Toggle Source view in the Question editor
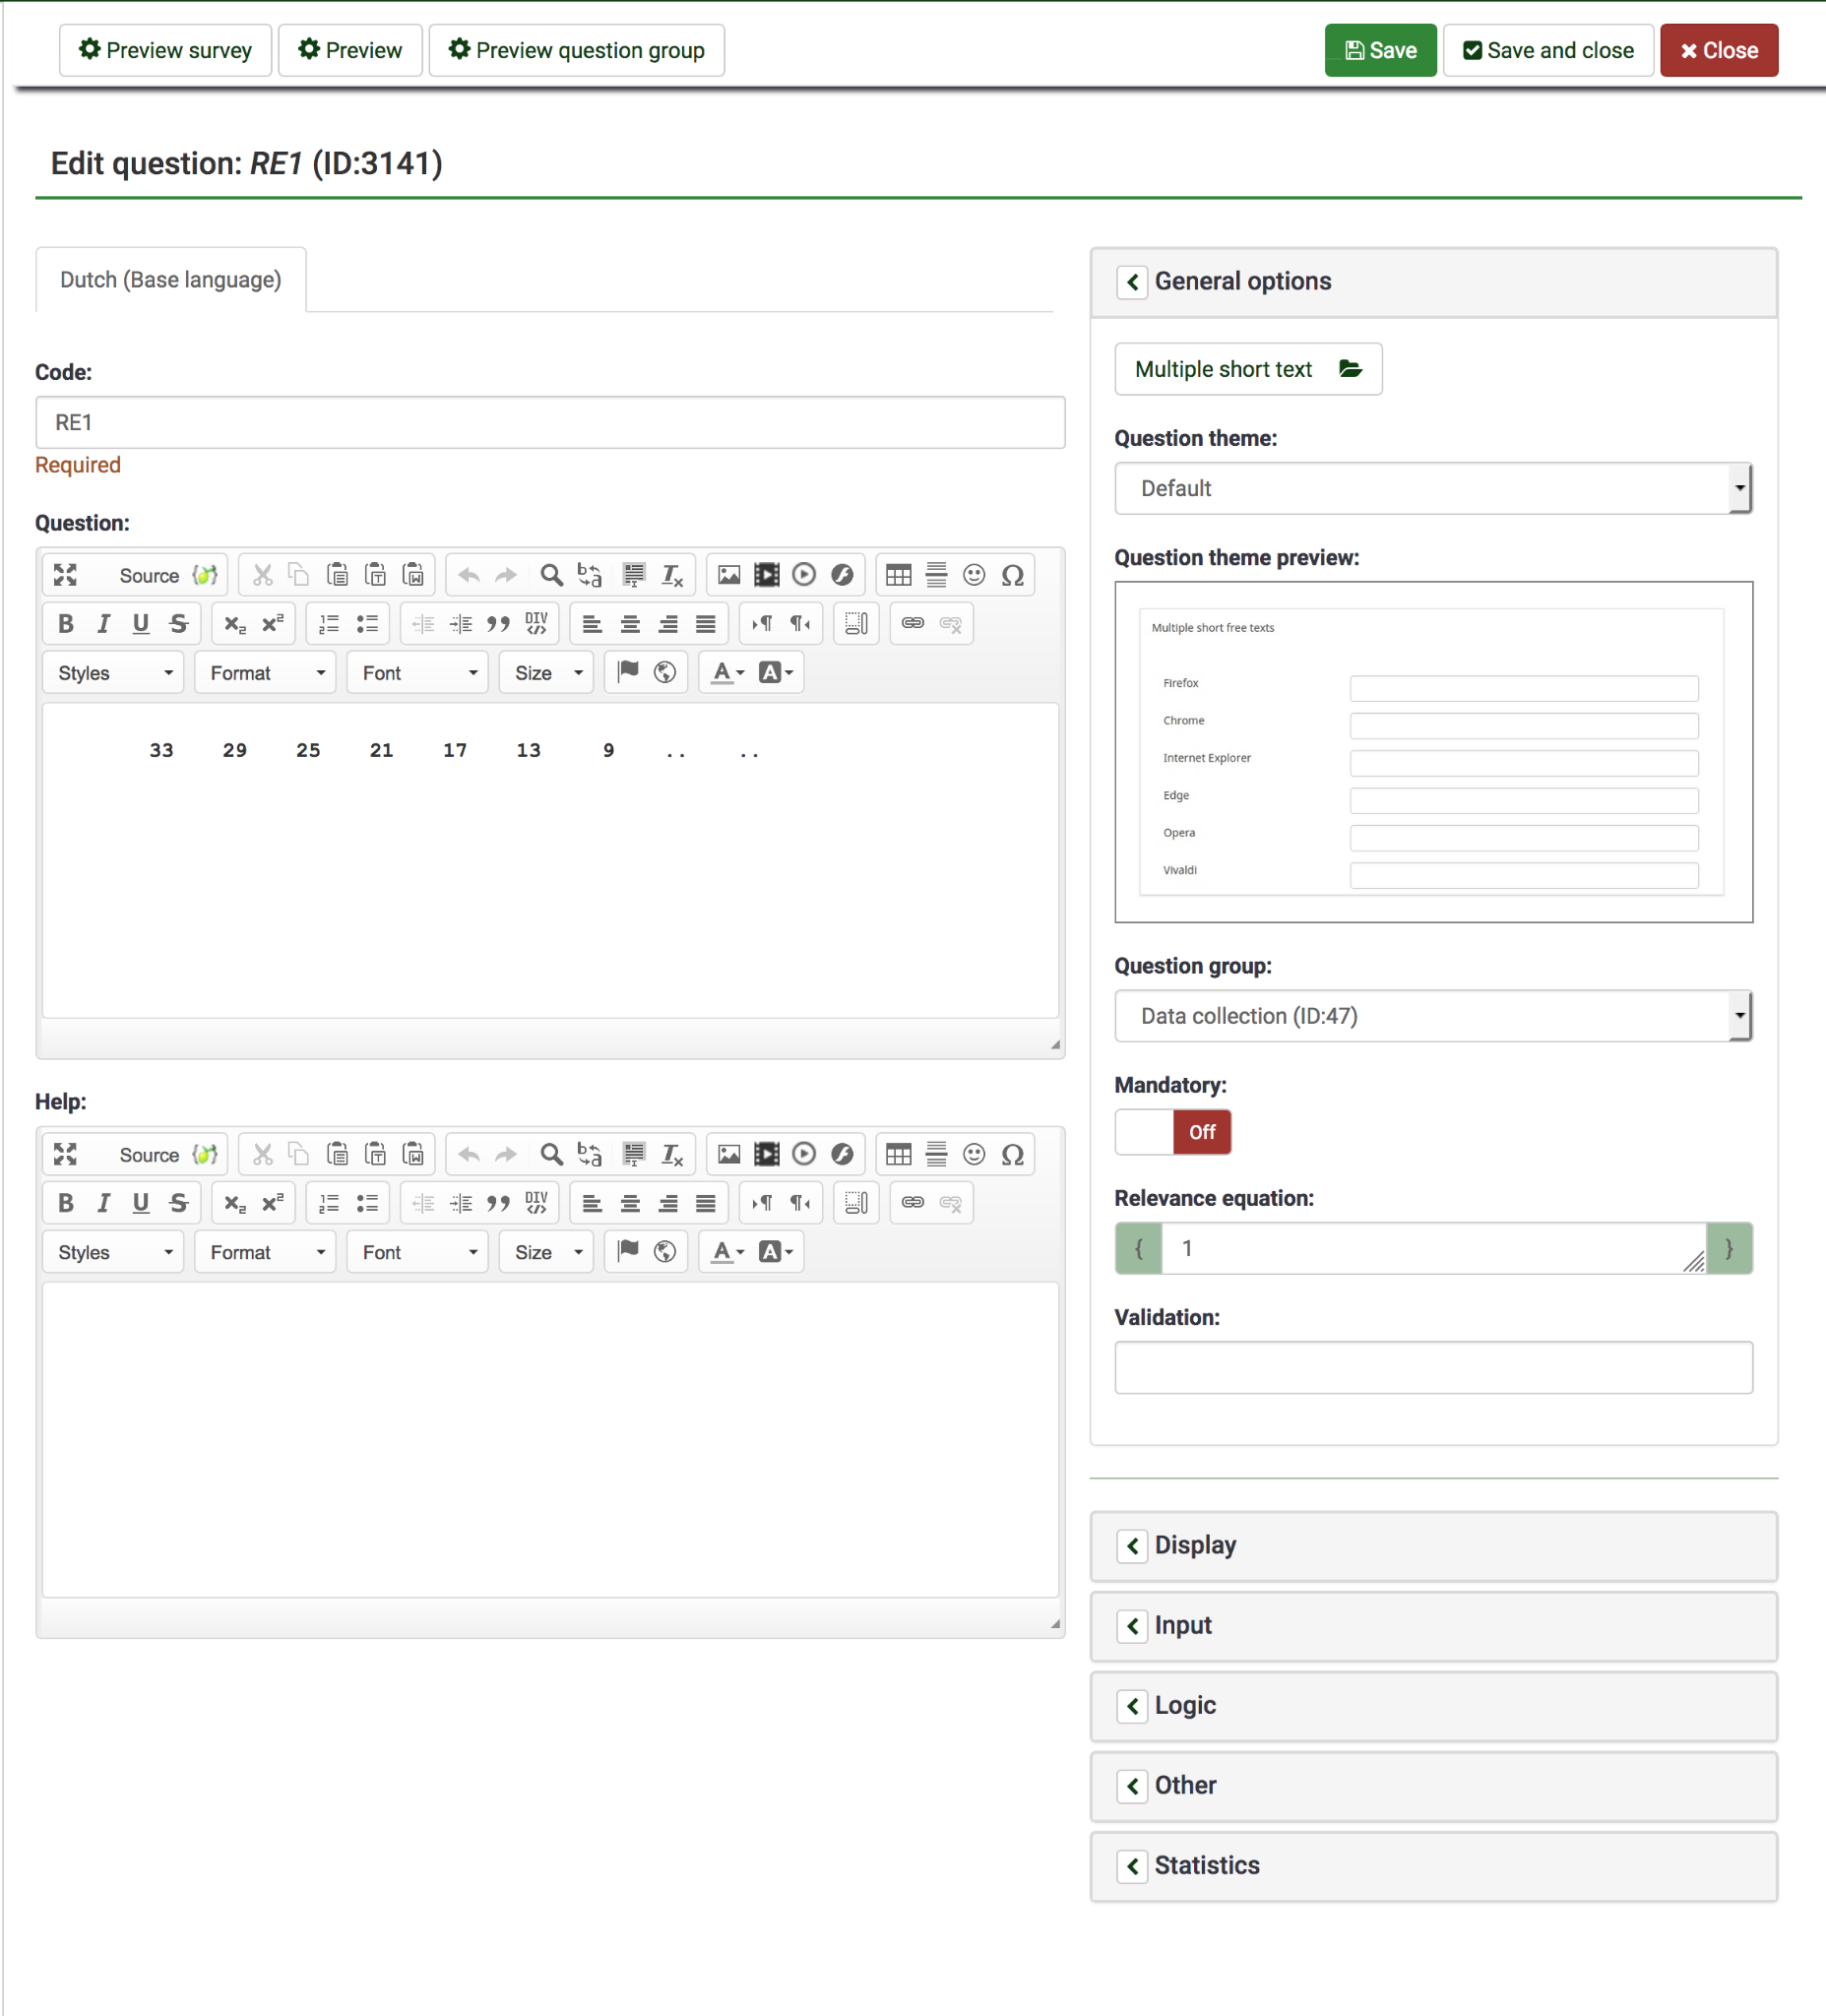Image resolution: width=1826 pixels, height=2016 pixels. (x=149, y=575)
